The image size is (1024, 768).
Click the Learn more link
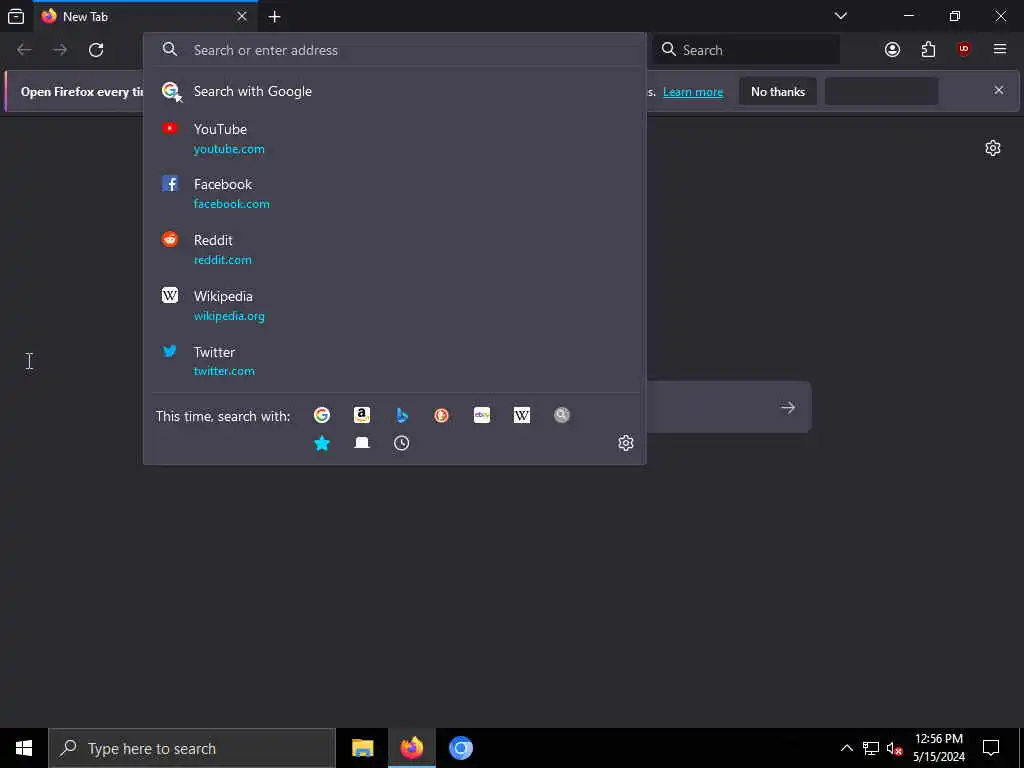point(693,92)
